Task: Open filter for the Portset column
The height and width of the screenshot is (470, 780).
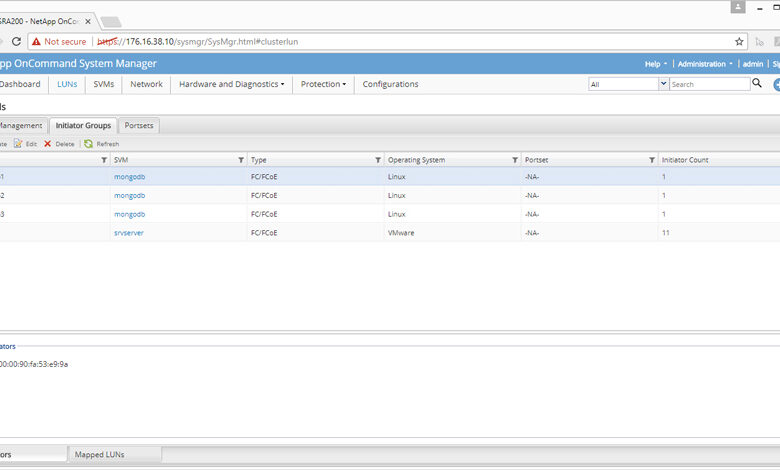Action: [652, 160]
